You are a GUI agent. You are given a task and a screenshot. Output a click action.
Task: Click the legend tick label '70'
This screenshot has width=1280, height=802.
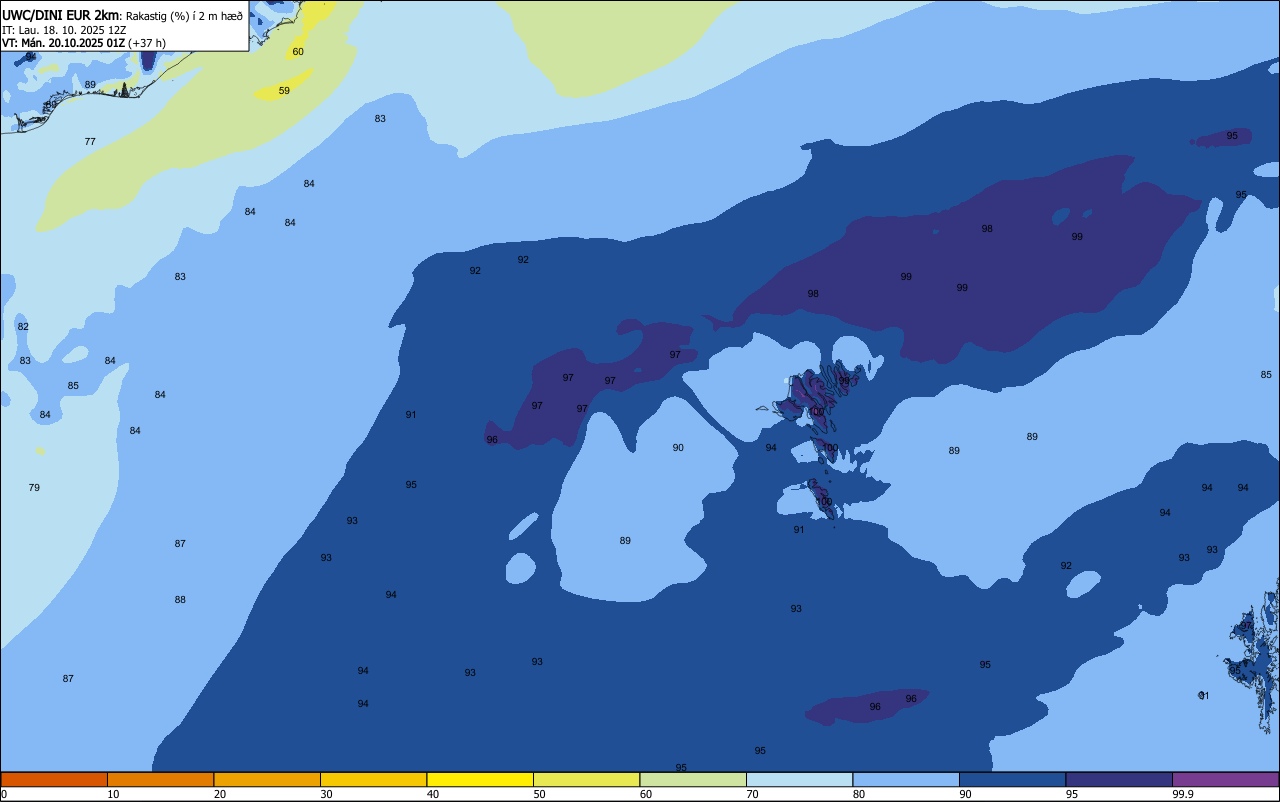[x=752, y=794]
